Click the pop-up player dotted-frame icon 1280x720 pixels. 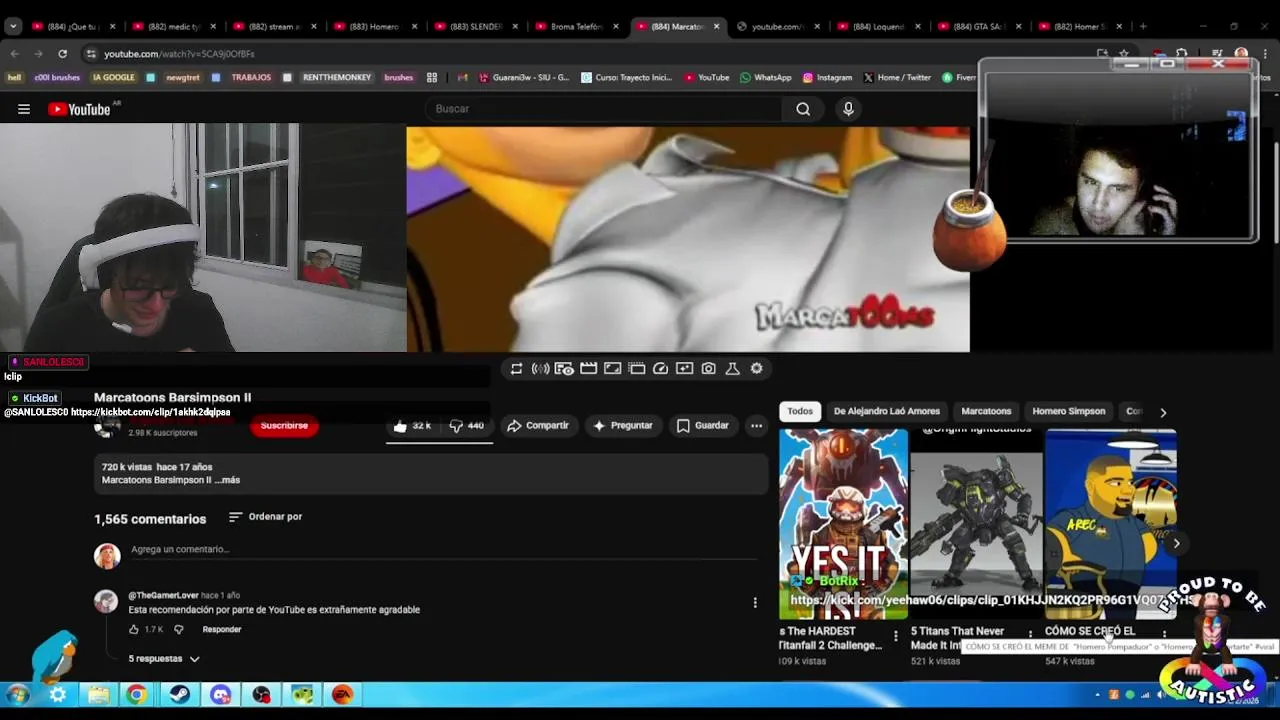[x=636, y=369]
